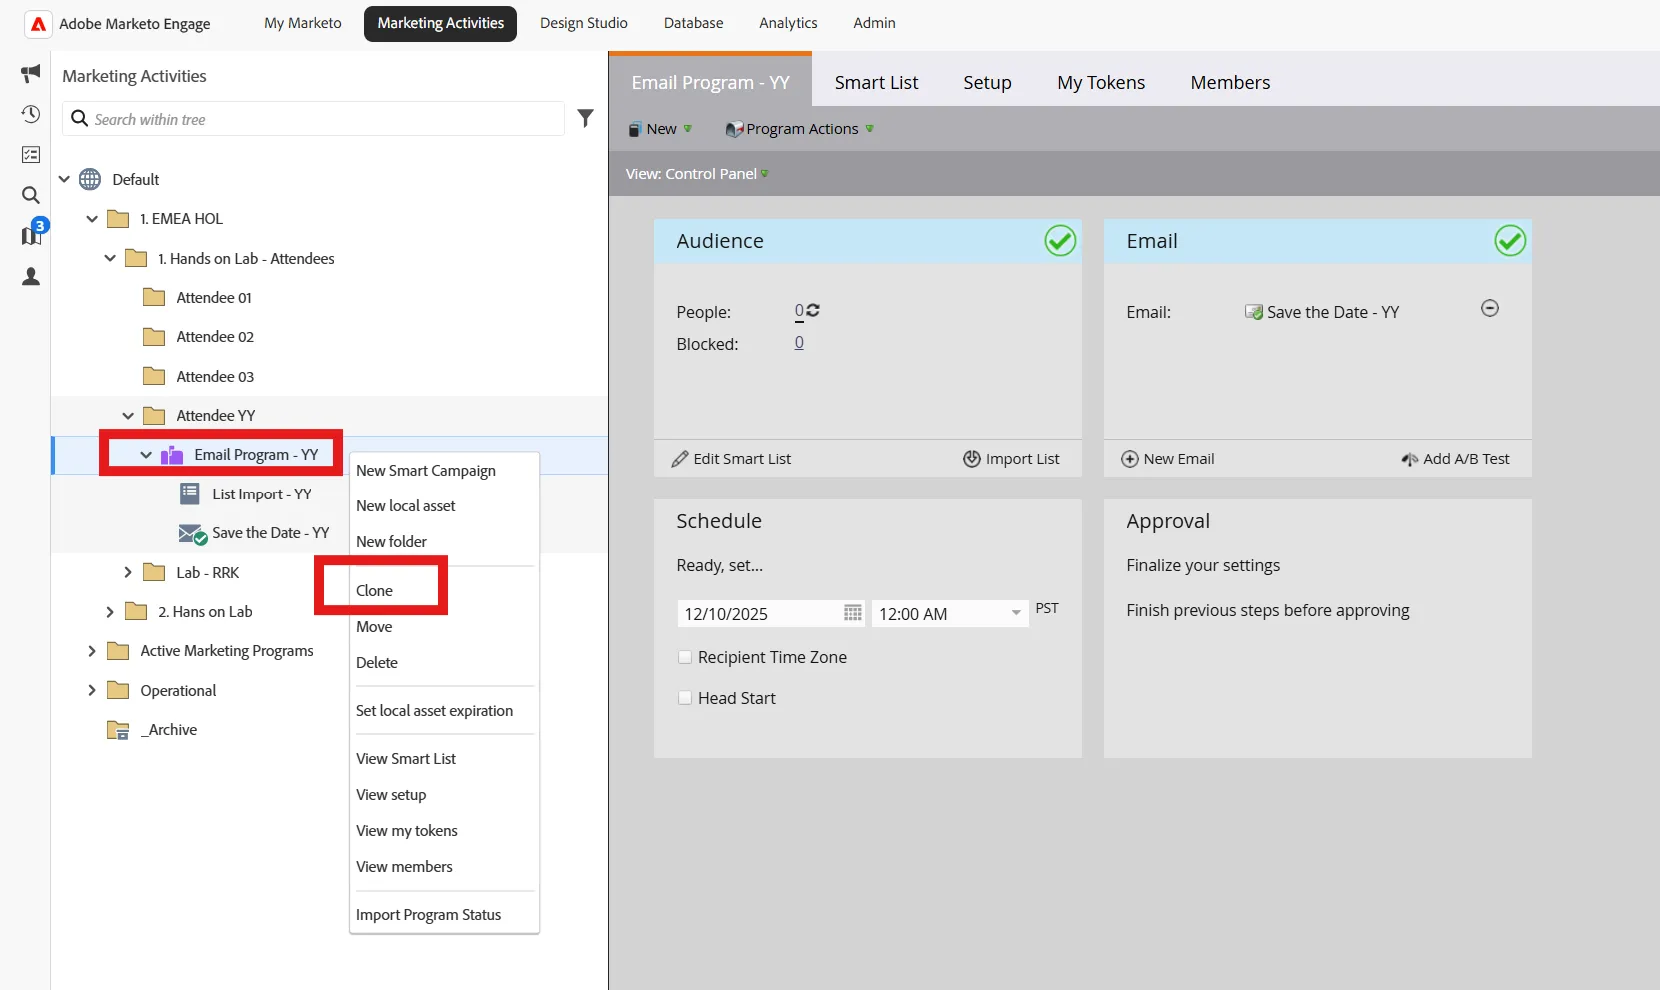Click New Email button

[x=1168, y=459]
